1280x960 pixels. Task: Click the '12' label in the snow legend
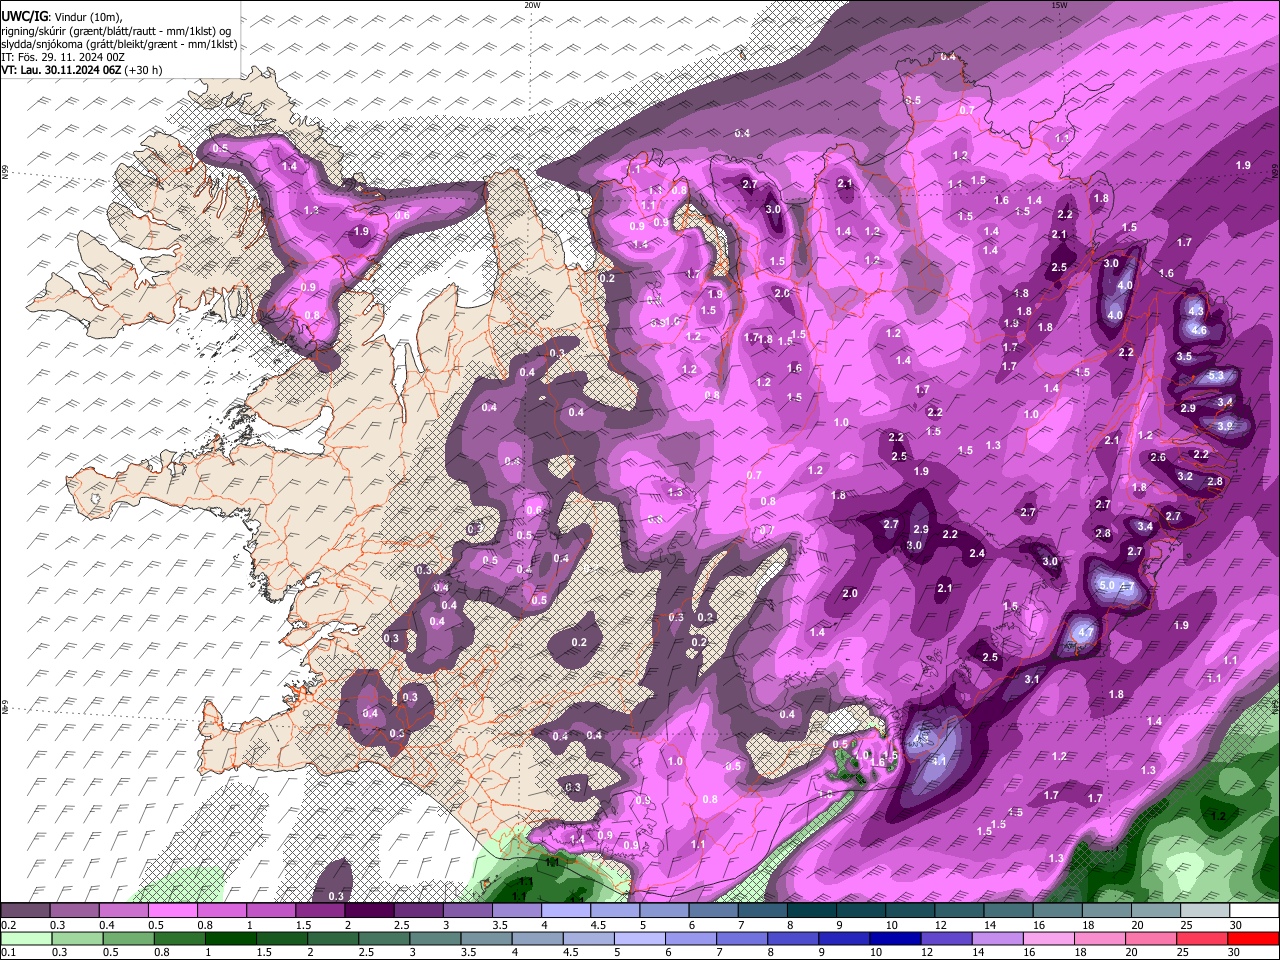pos(940,924)
